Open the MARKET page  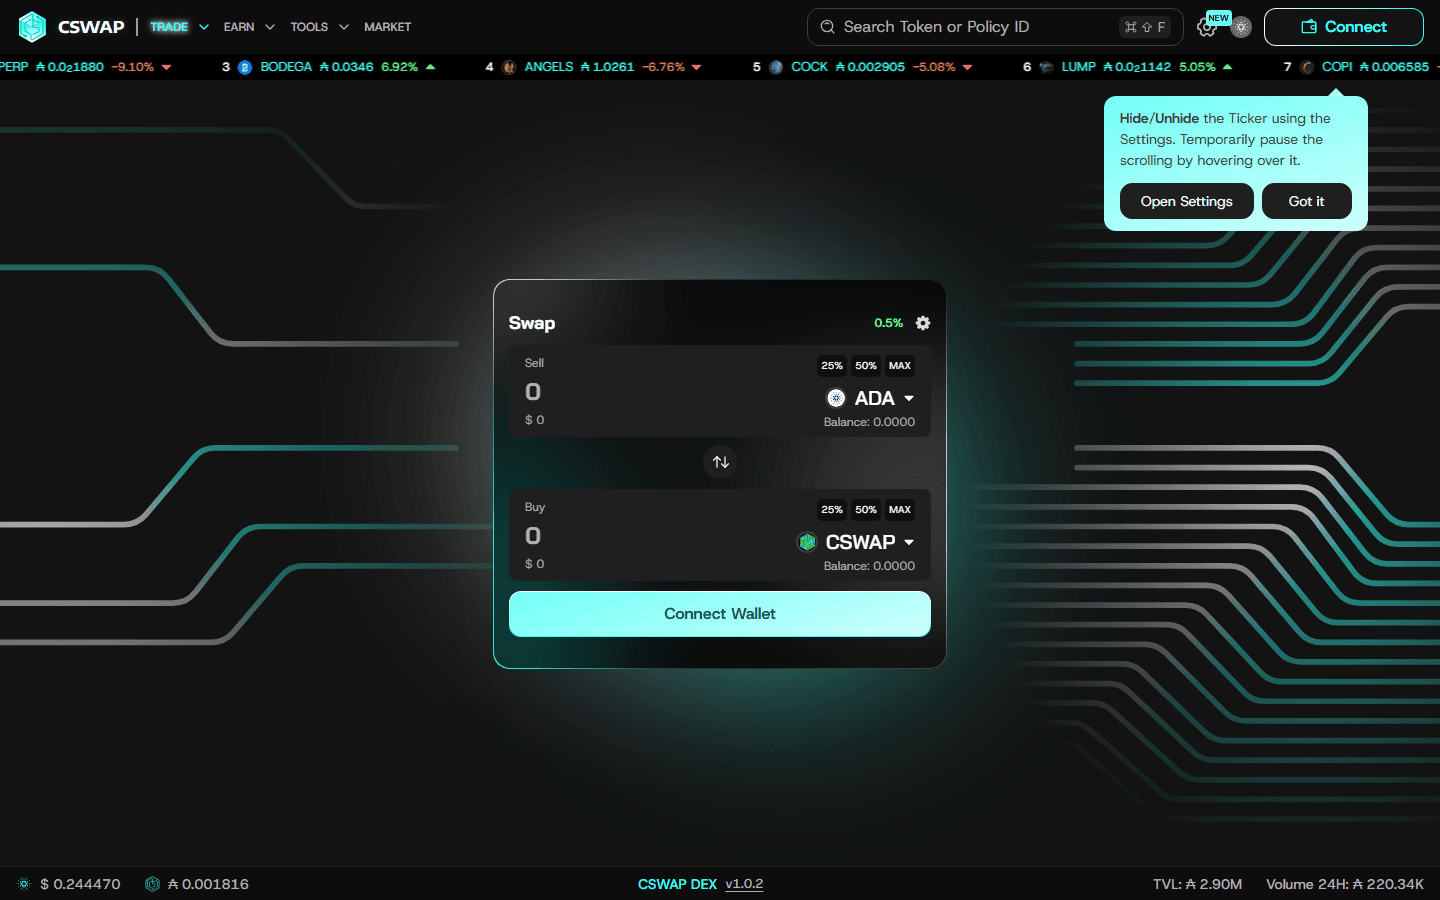[x=388, y=27]
